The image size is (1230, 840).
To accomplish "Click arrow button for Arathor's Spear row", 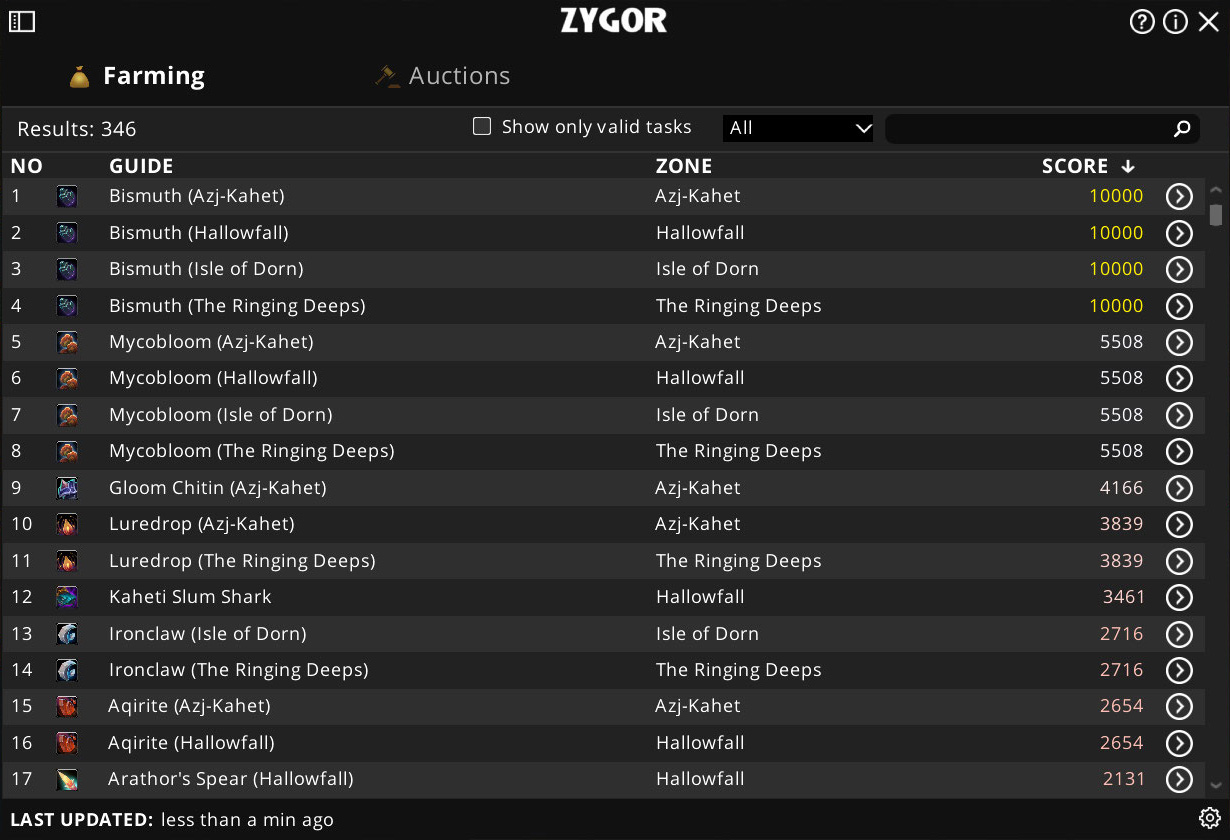I will (x=1179, y=779).
